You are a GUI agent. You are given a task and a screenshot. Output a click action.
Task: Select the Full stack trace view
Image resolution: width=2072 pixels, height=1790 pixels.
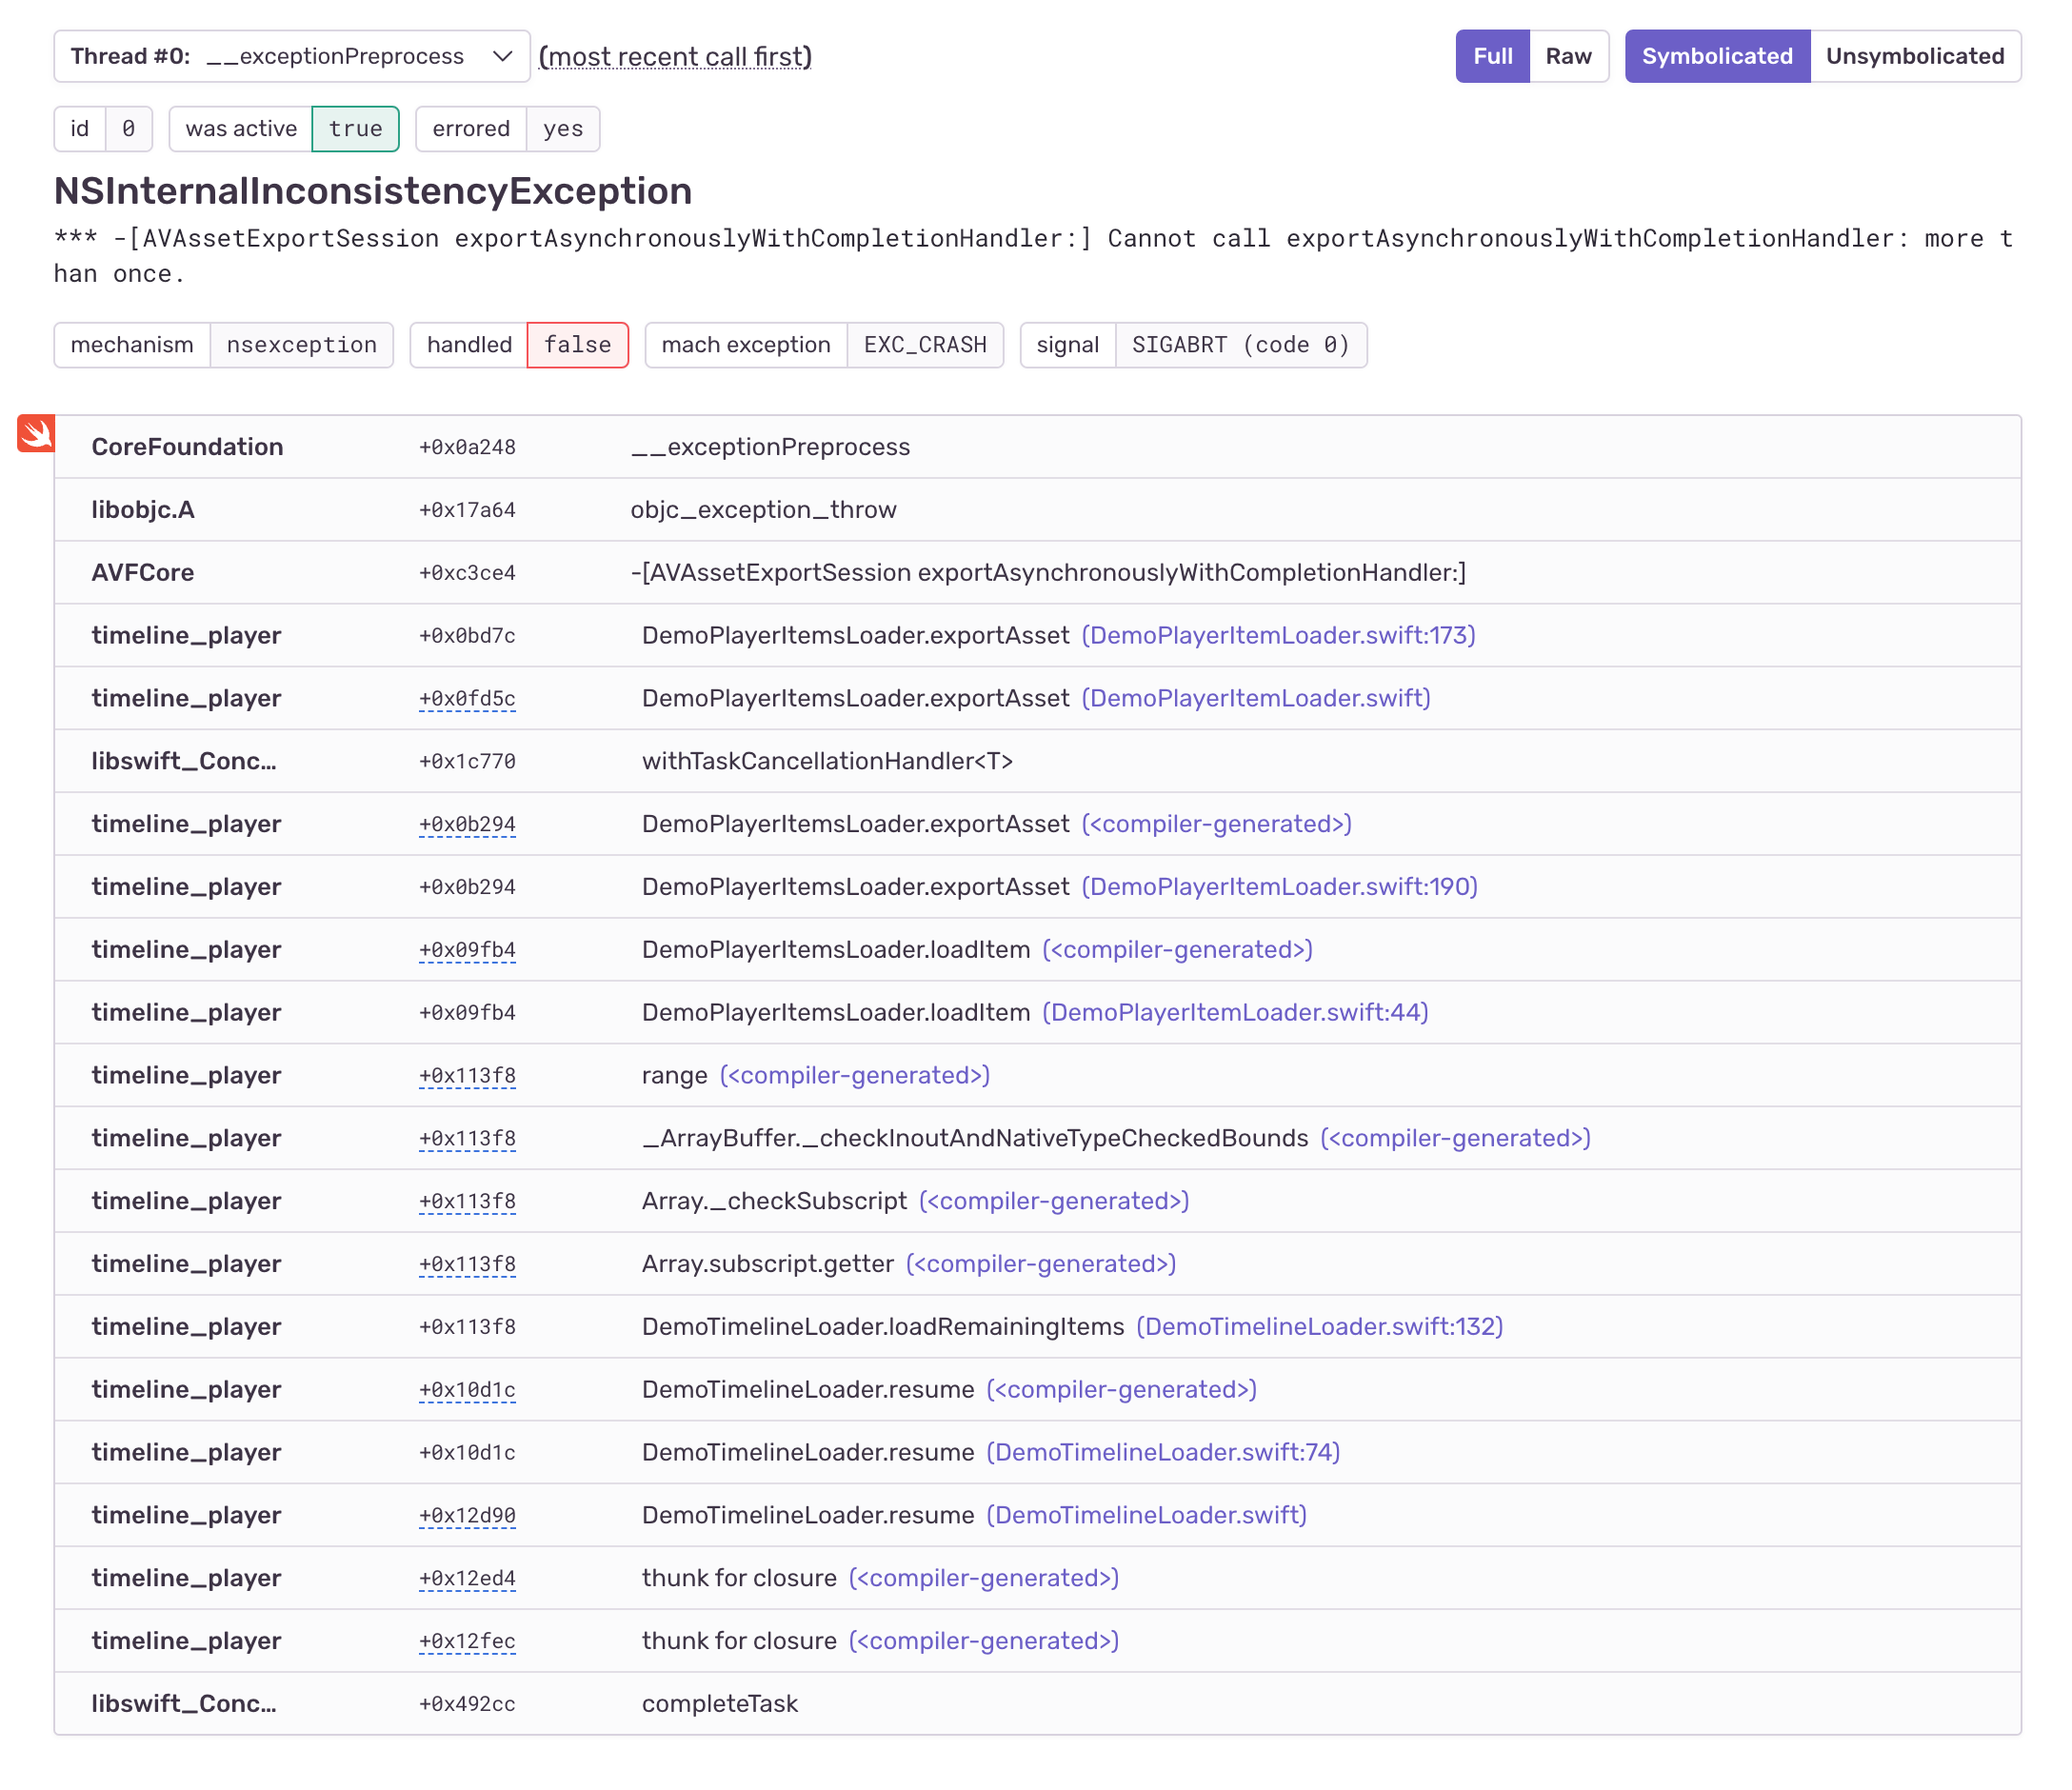point(1491,56)
